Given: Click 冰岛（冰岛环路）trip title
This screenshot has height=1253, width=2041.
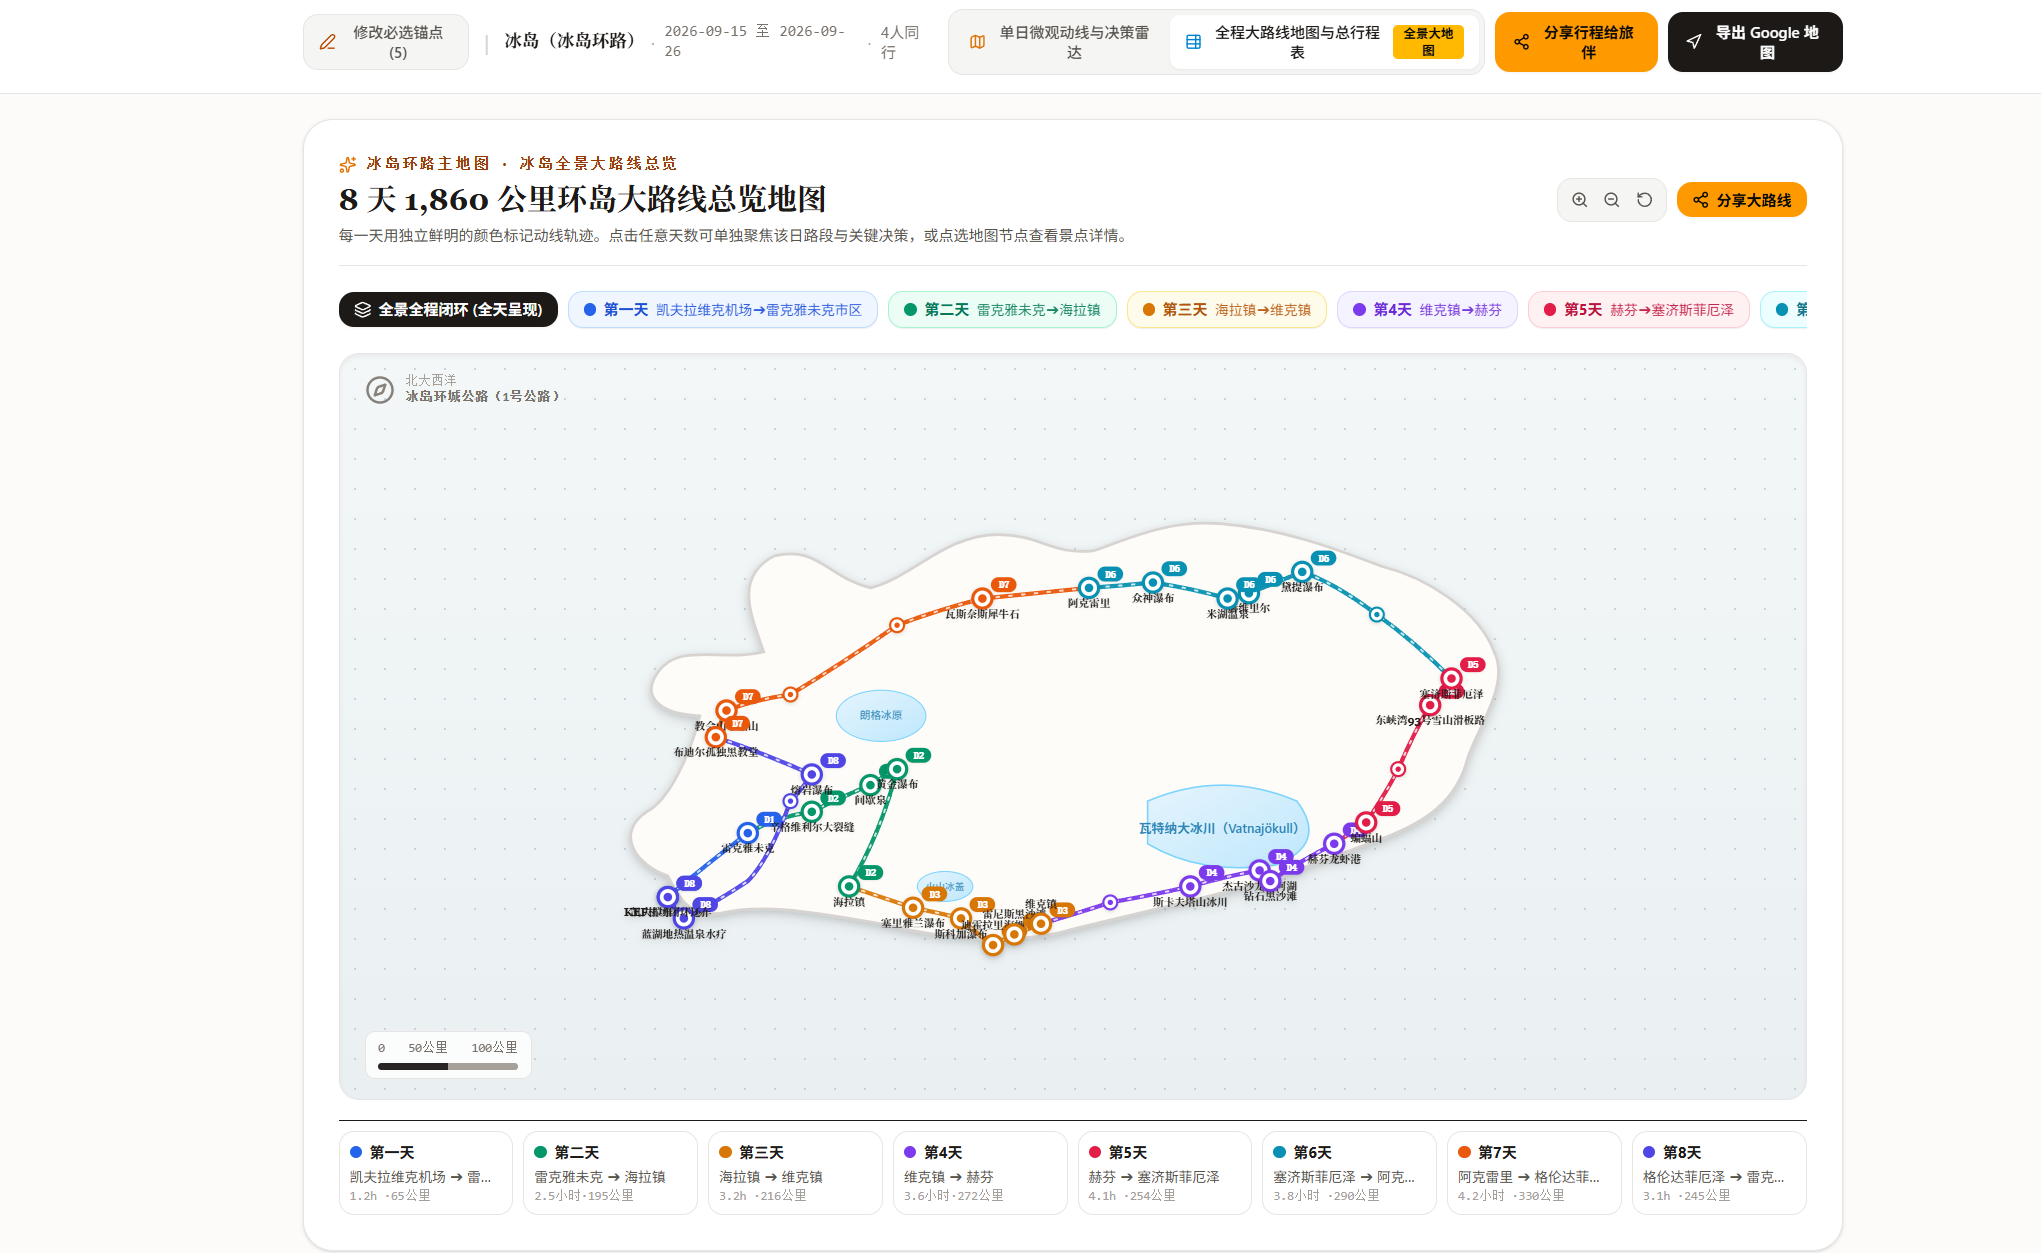Looking at the screenshot, I should pyautogui.click(x=570, y=41).
